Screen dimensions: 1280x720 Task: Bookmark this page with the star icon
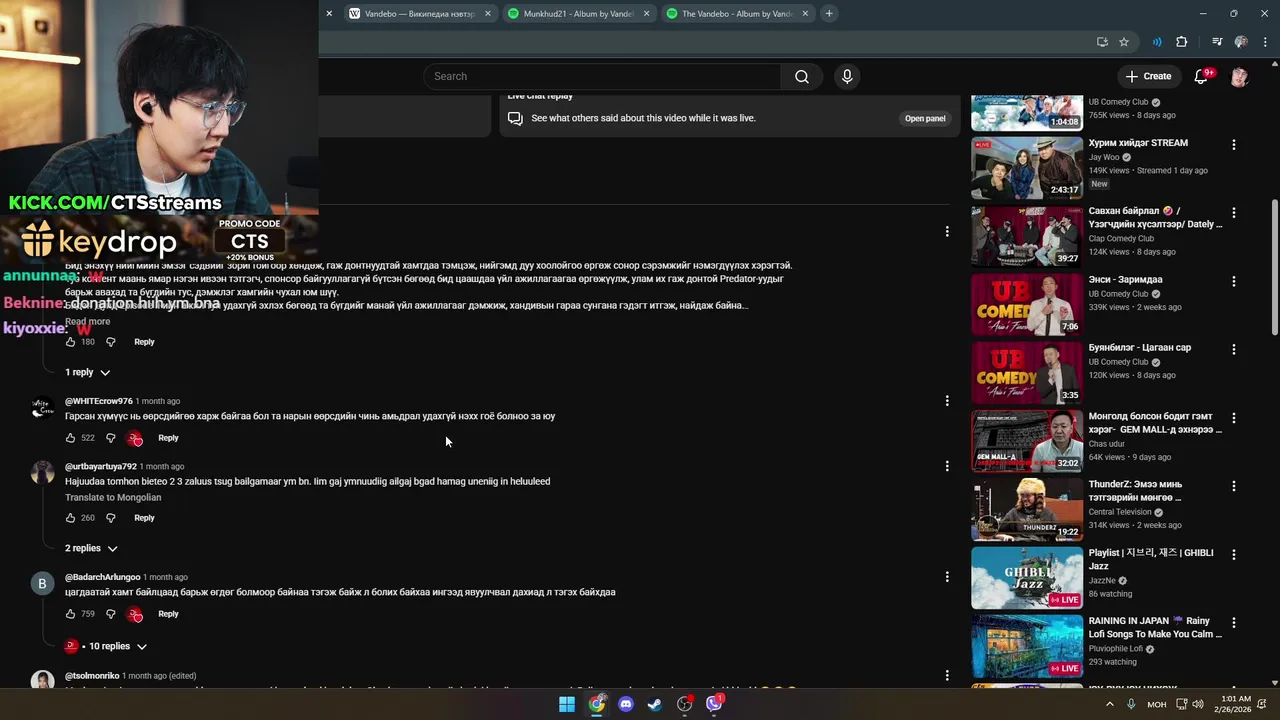(1124, 42)
